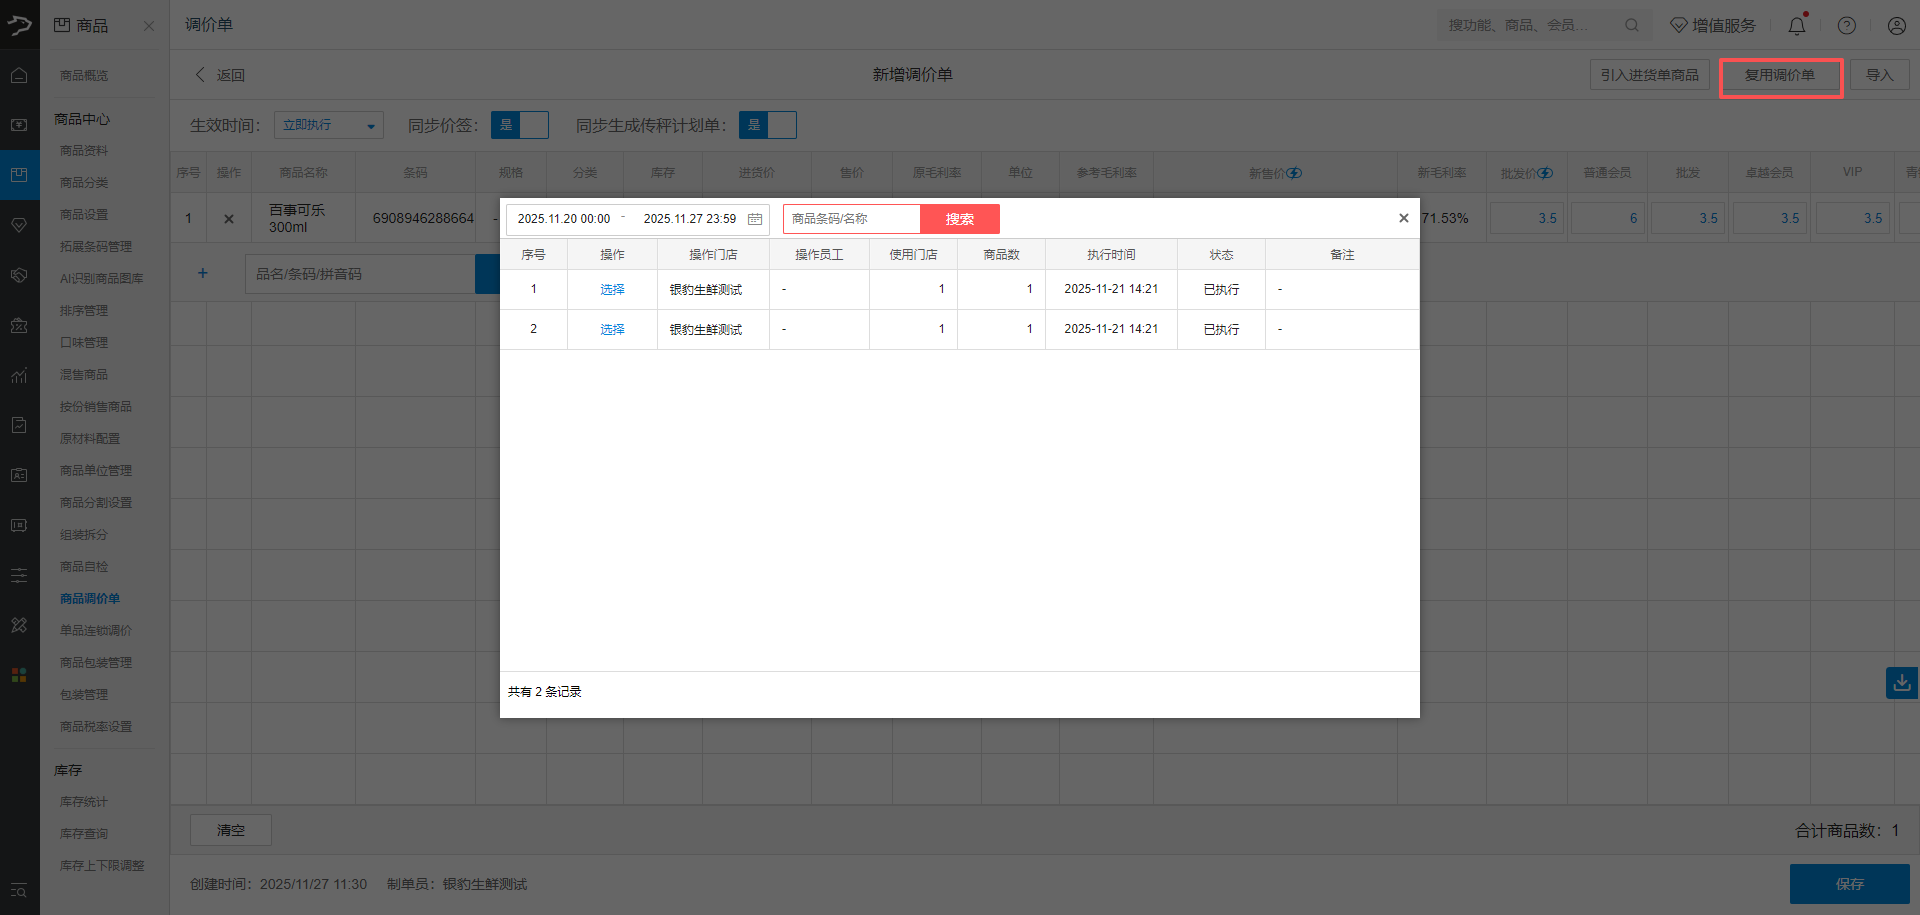Click 选择 link in the first record
Image resolution: width=1920 pixels, height=915 pixels.
pyautogui.click(x=612, y=289)
